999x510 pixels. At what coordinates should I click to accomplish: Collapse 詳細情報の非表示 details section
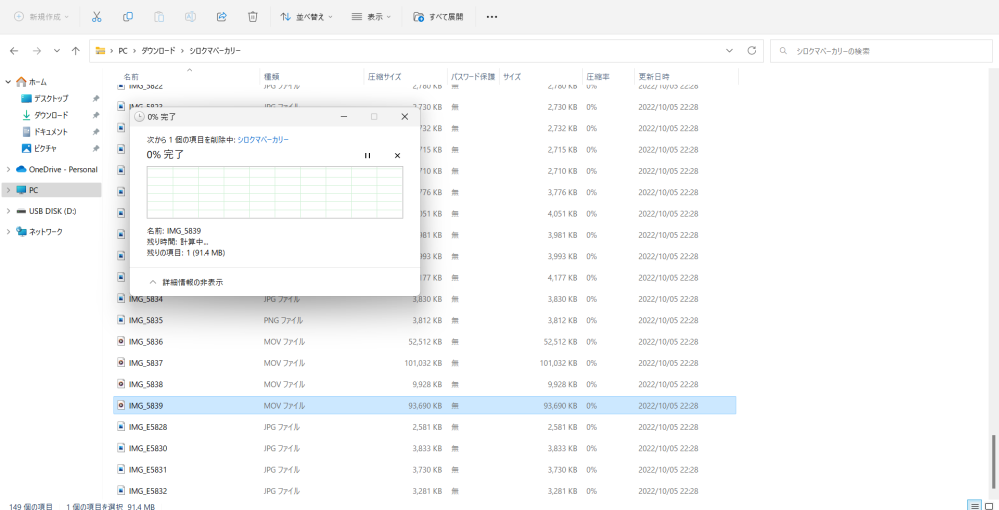[185, 282]
